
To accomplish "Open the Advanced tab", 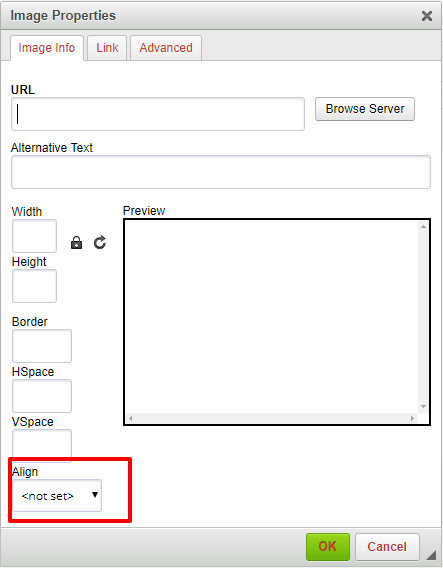I will [x=166, y=48].
